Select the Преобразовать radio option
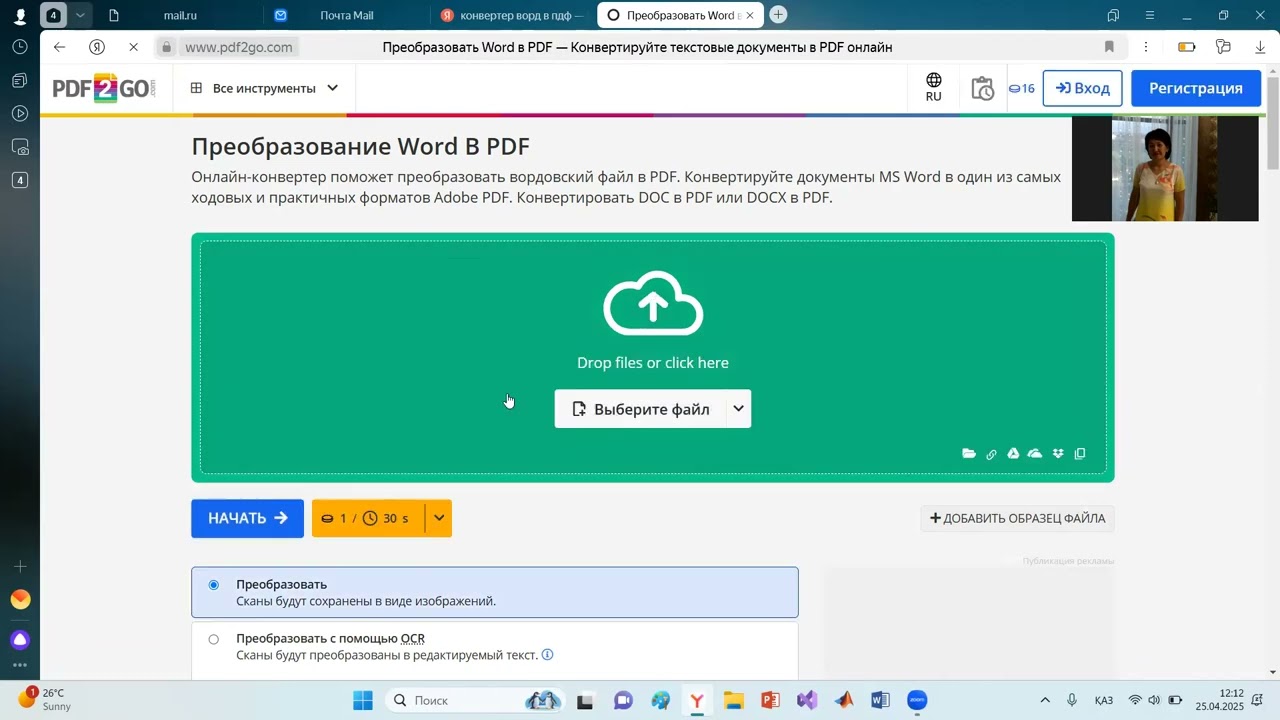This screenshot has width=1280, height=720. pos(213,585)
